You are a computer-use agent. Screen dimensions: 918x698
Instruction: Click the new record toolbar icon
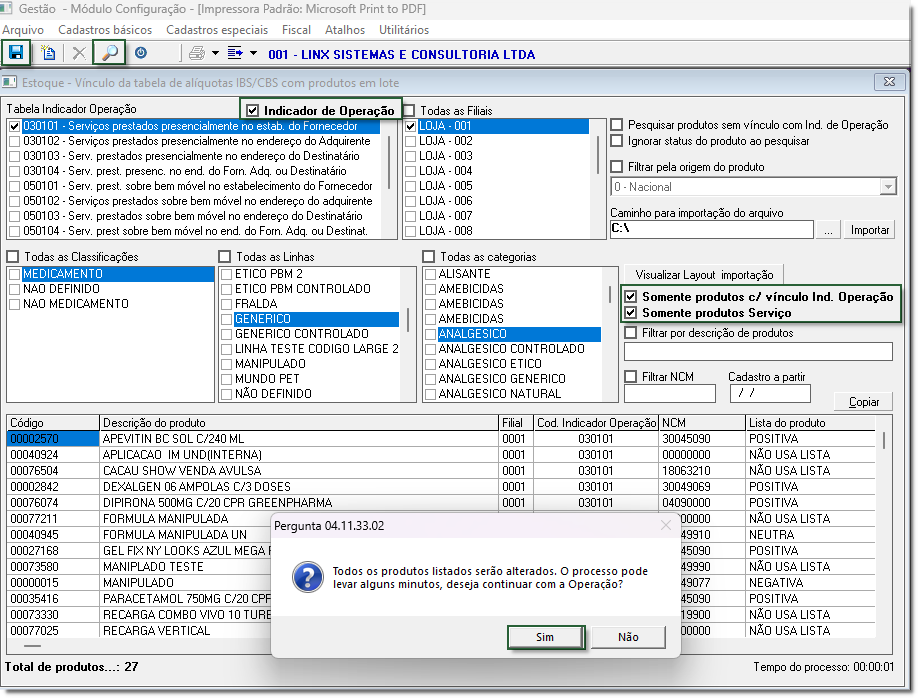click(49, 53)
